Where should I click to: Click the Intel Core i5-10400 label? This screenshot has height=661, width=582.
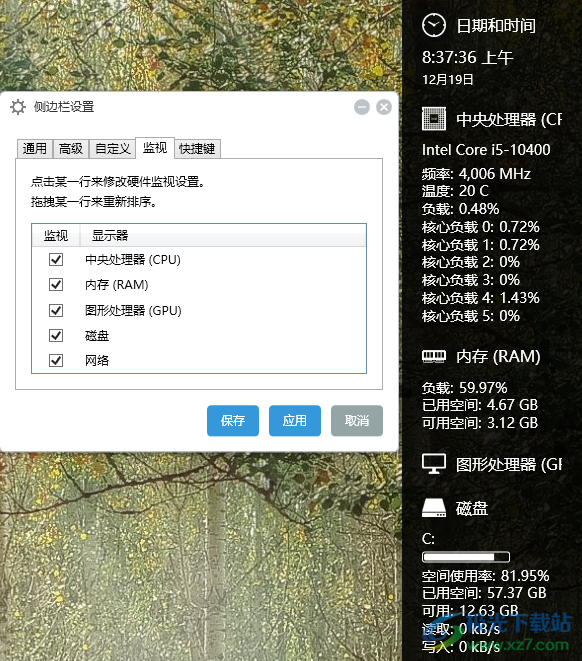(486, 150)
